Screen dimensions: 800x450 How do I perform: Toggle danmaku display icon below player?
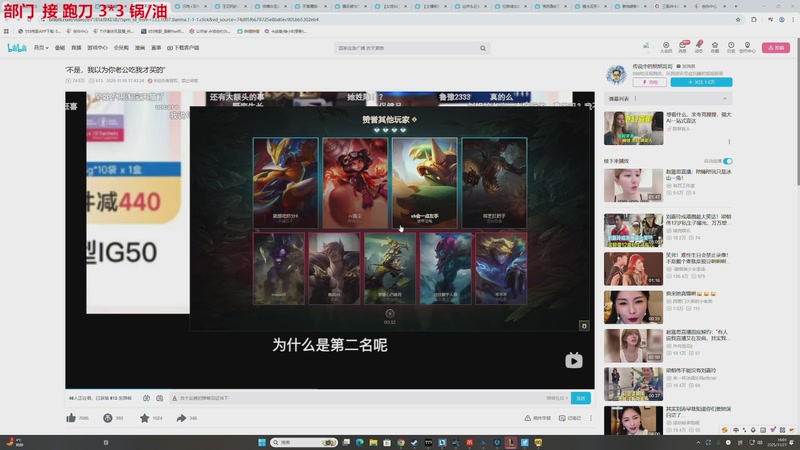coord(146,398)
